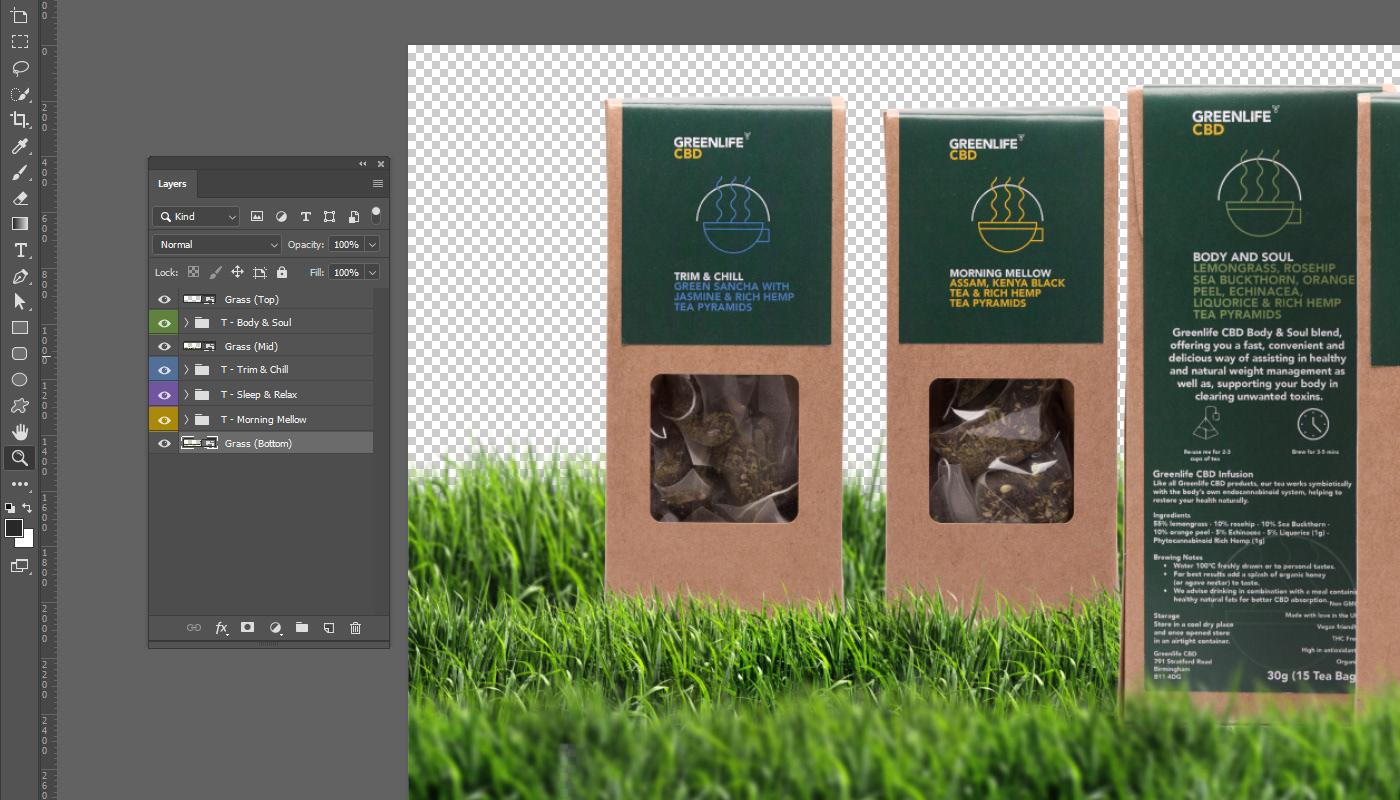Open the Layers panel options menu

point(378,184)
